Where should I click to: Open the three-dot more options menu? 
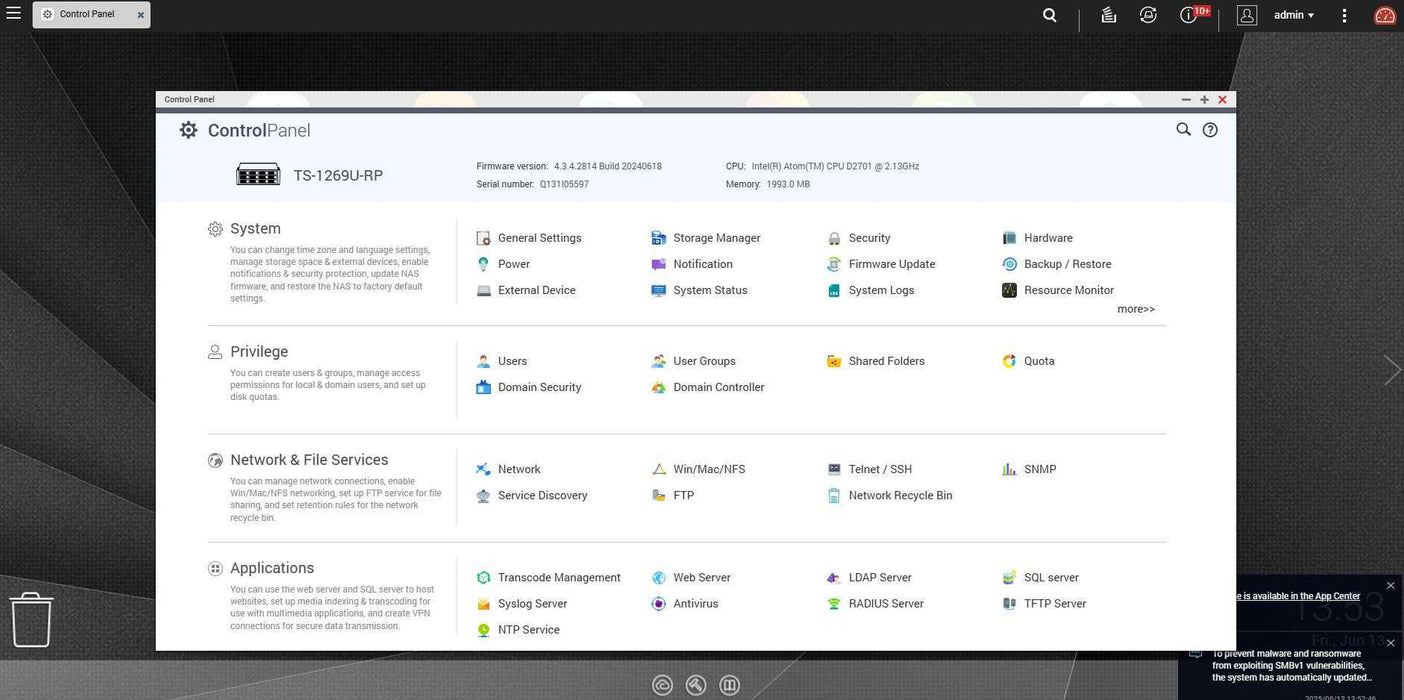[x=1345, y=15]
